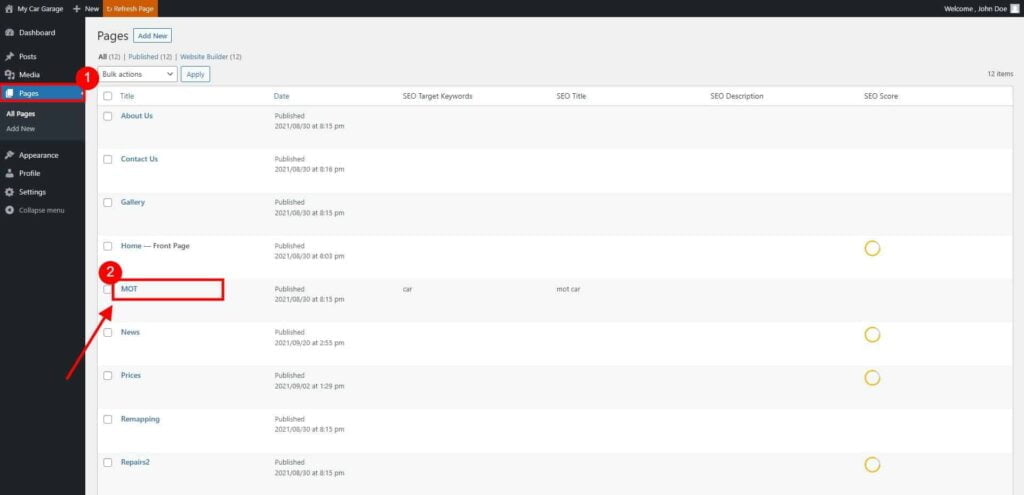The height and width of the screenshot is (495, 1024).
Task: Click the Settings icon in sidebar
Action: (9, 192)
